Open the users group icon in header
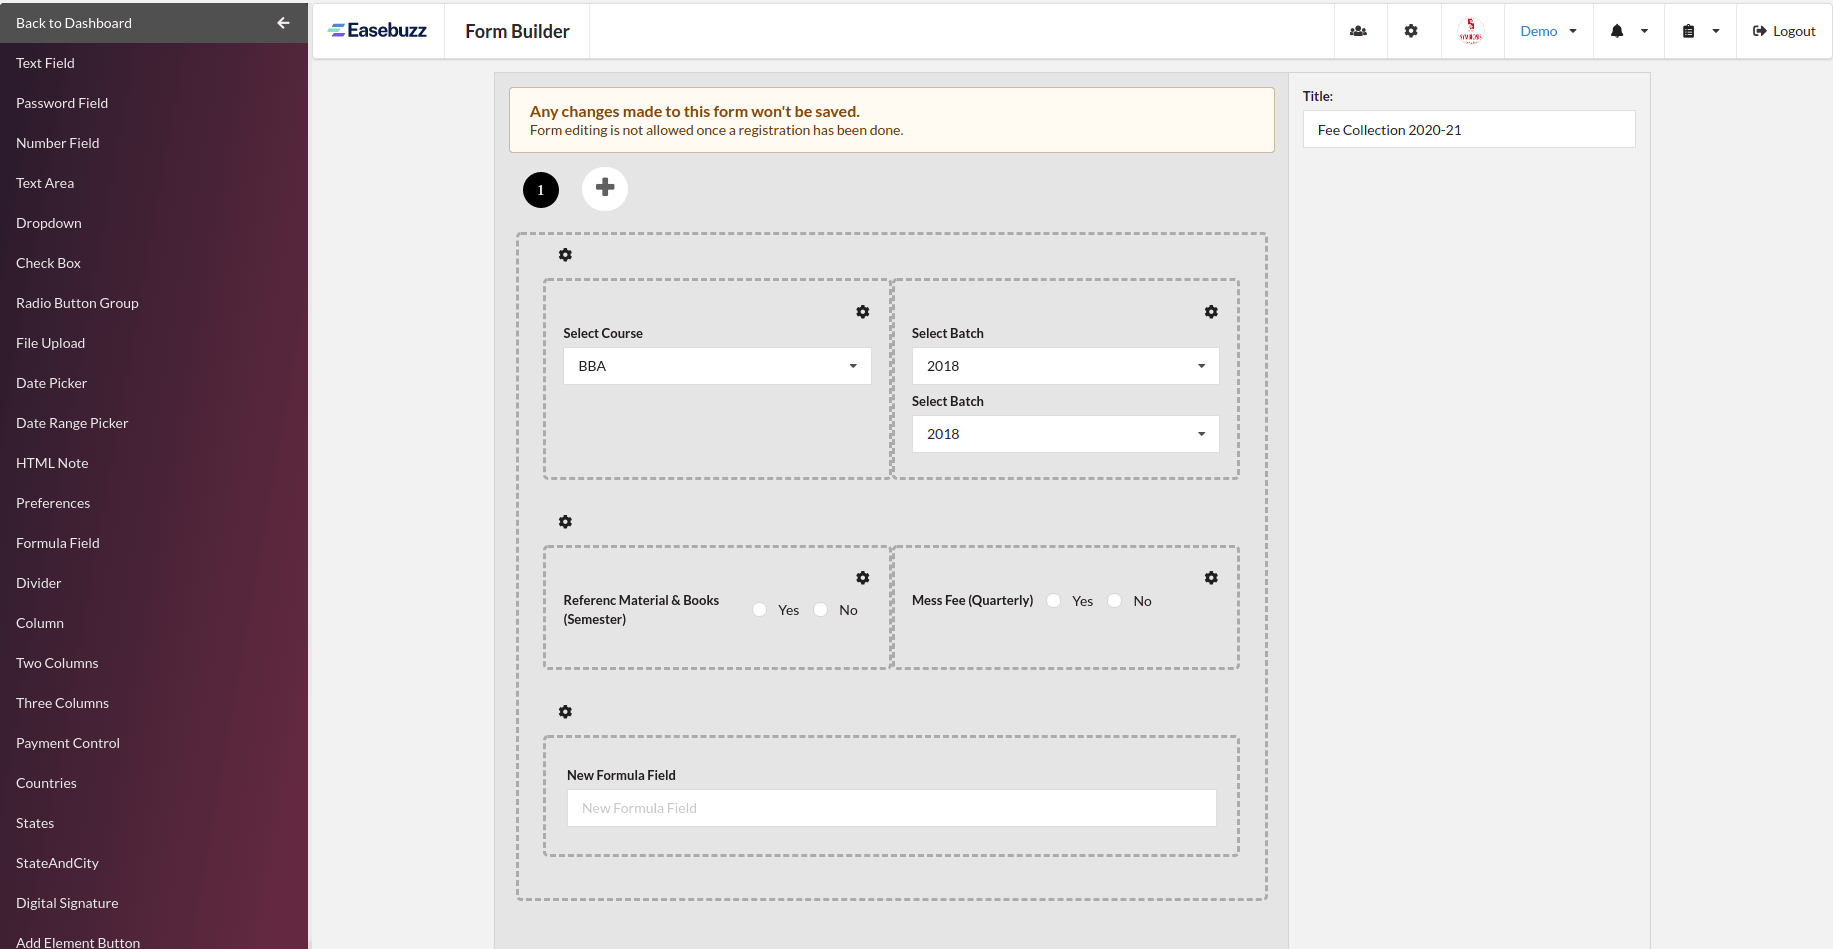This screenshot has height=949, width=1833. (x=1358, y=31)
